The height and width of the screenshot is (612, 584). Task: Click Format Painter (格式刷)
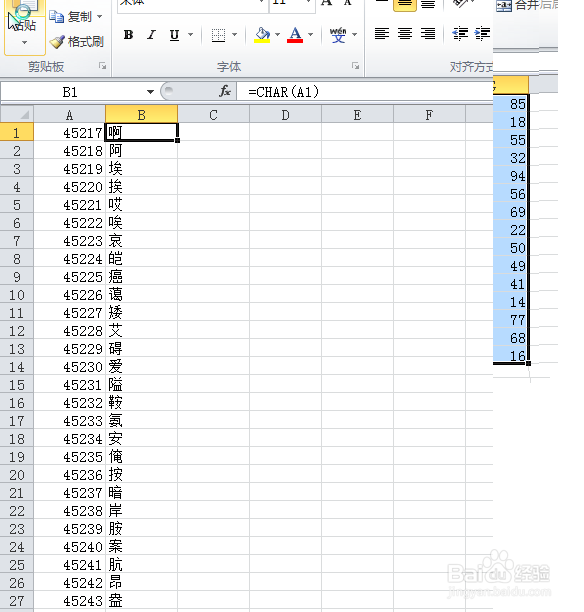(77, 41)
